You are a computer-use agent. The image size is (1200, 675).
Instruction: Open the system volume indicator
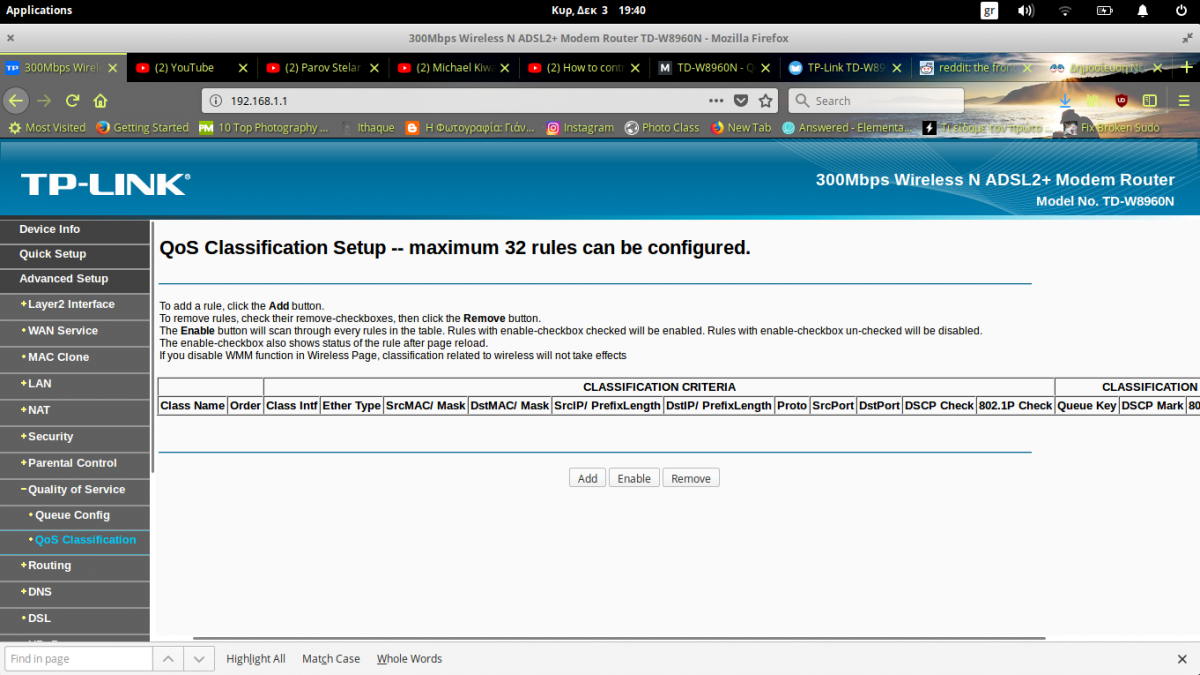(x=1026, y=10)
